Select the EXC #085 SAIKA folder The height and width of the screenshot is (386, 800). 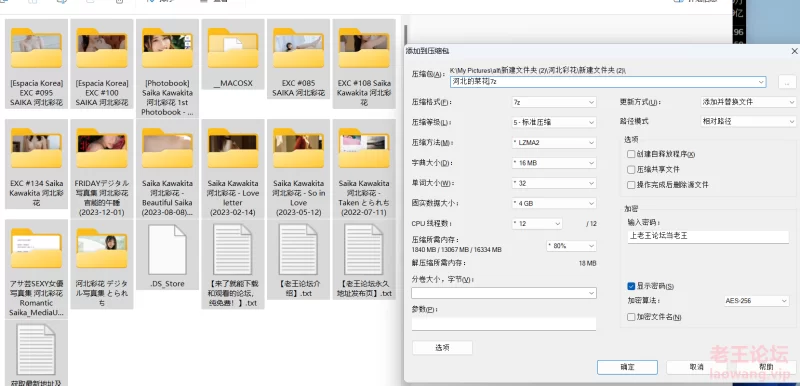(x=298, y=59)
